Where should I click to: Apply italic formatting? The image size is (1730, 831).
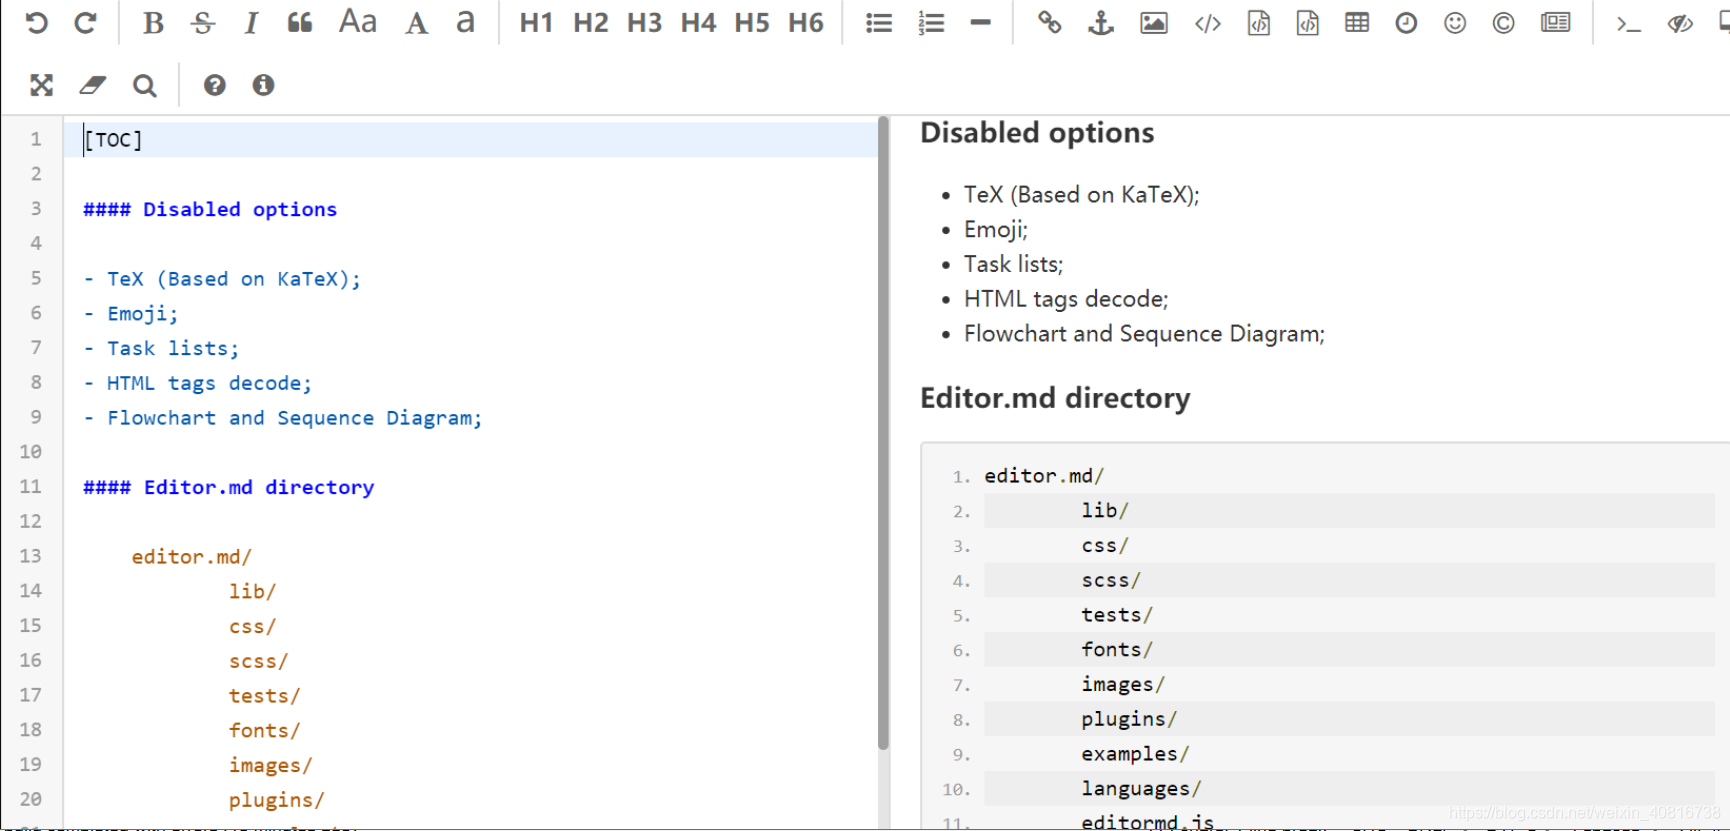(251, 22)
